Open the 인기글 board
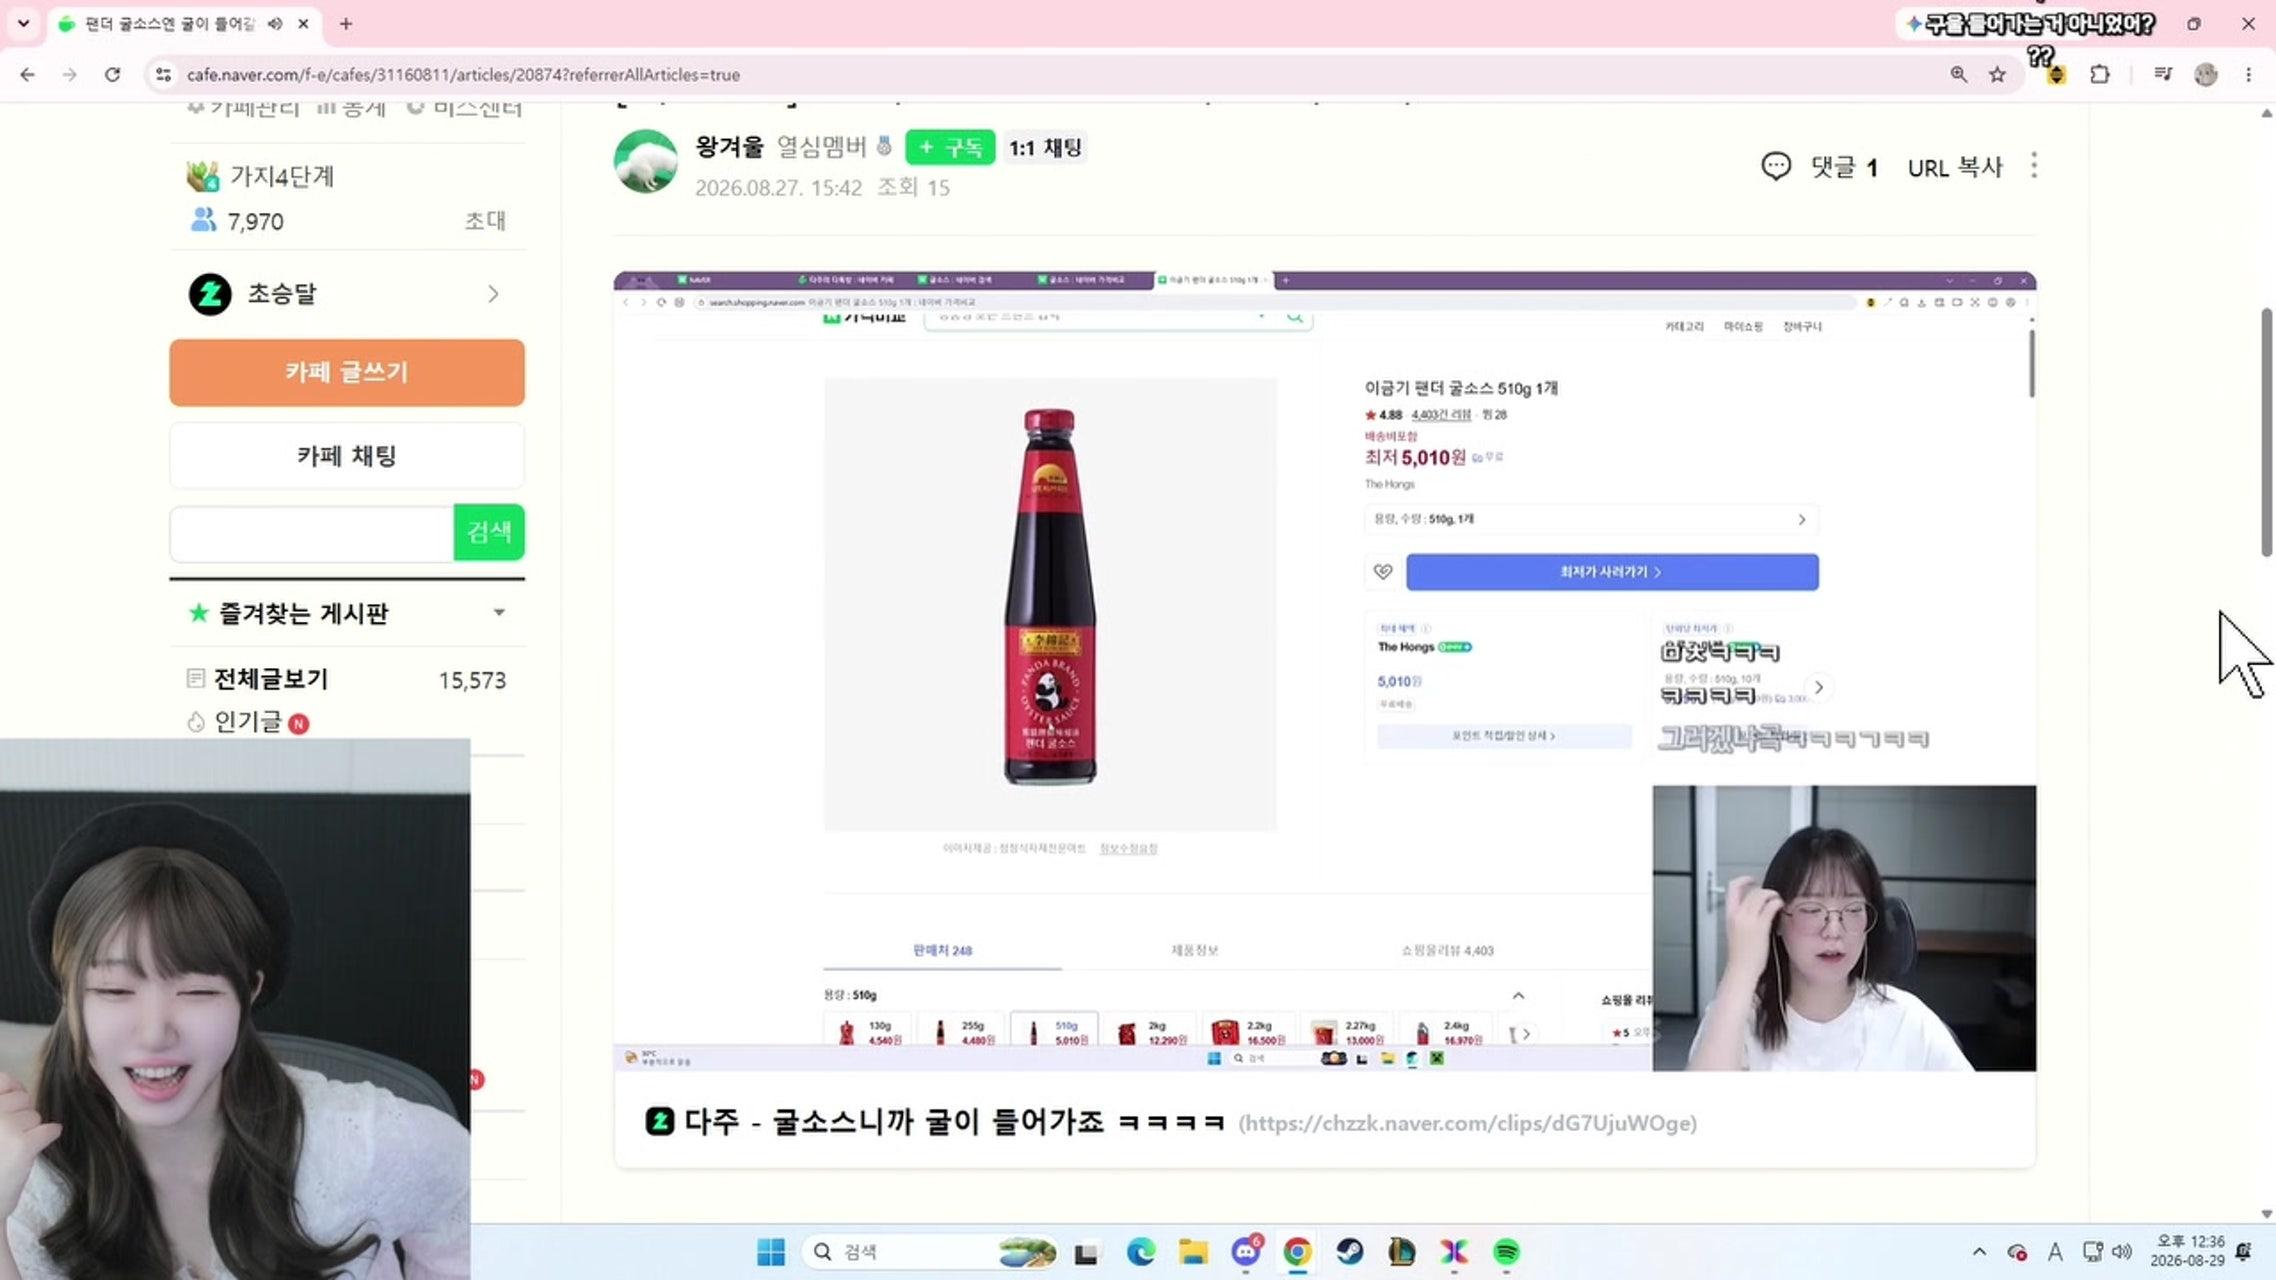Image resolution: width=2276 pixels, height=1280 pixels. click(x=248, y=722)
